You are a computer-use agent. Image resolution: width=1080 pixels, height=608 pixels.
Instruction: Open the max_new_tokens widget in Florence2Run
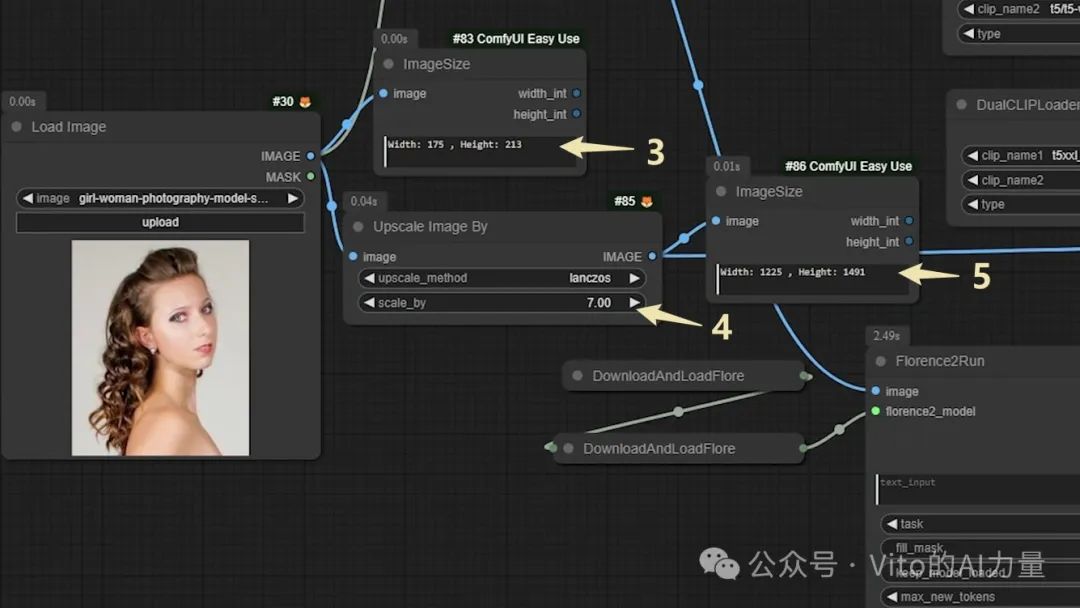click(980, 597)
